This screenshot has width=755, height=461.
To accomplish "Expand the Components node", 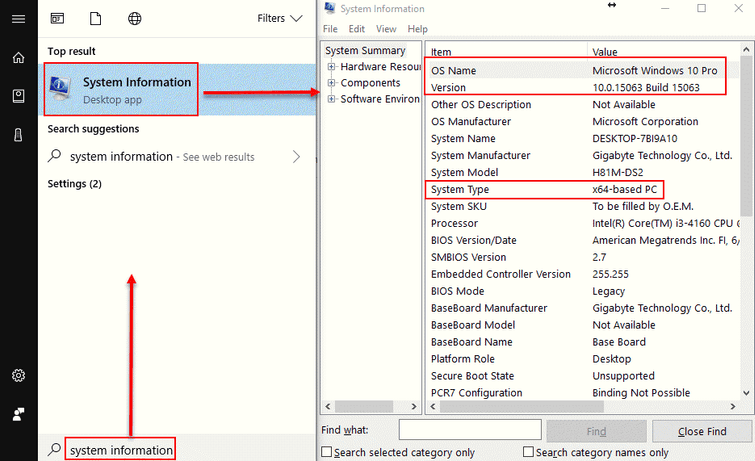I will coord(331,83).
